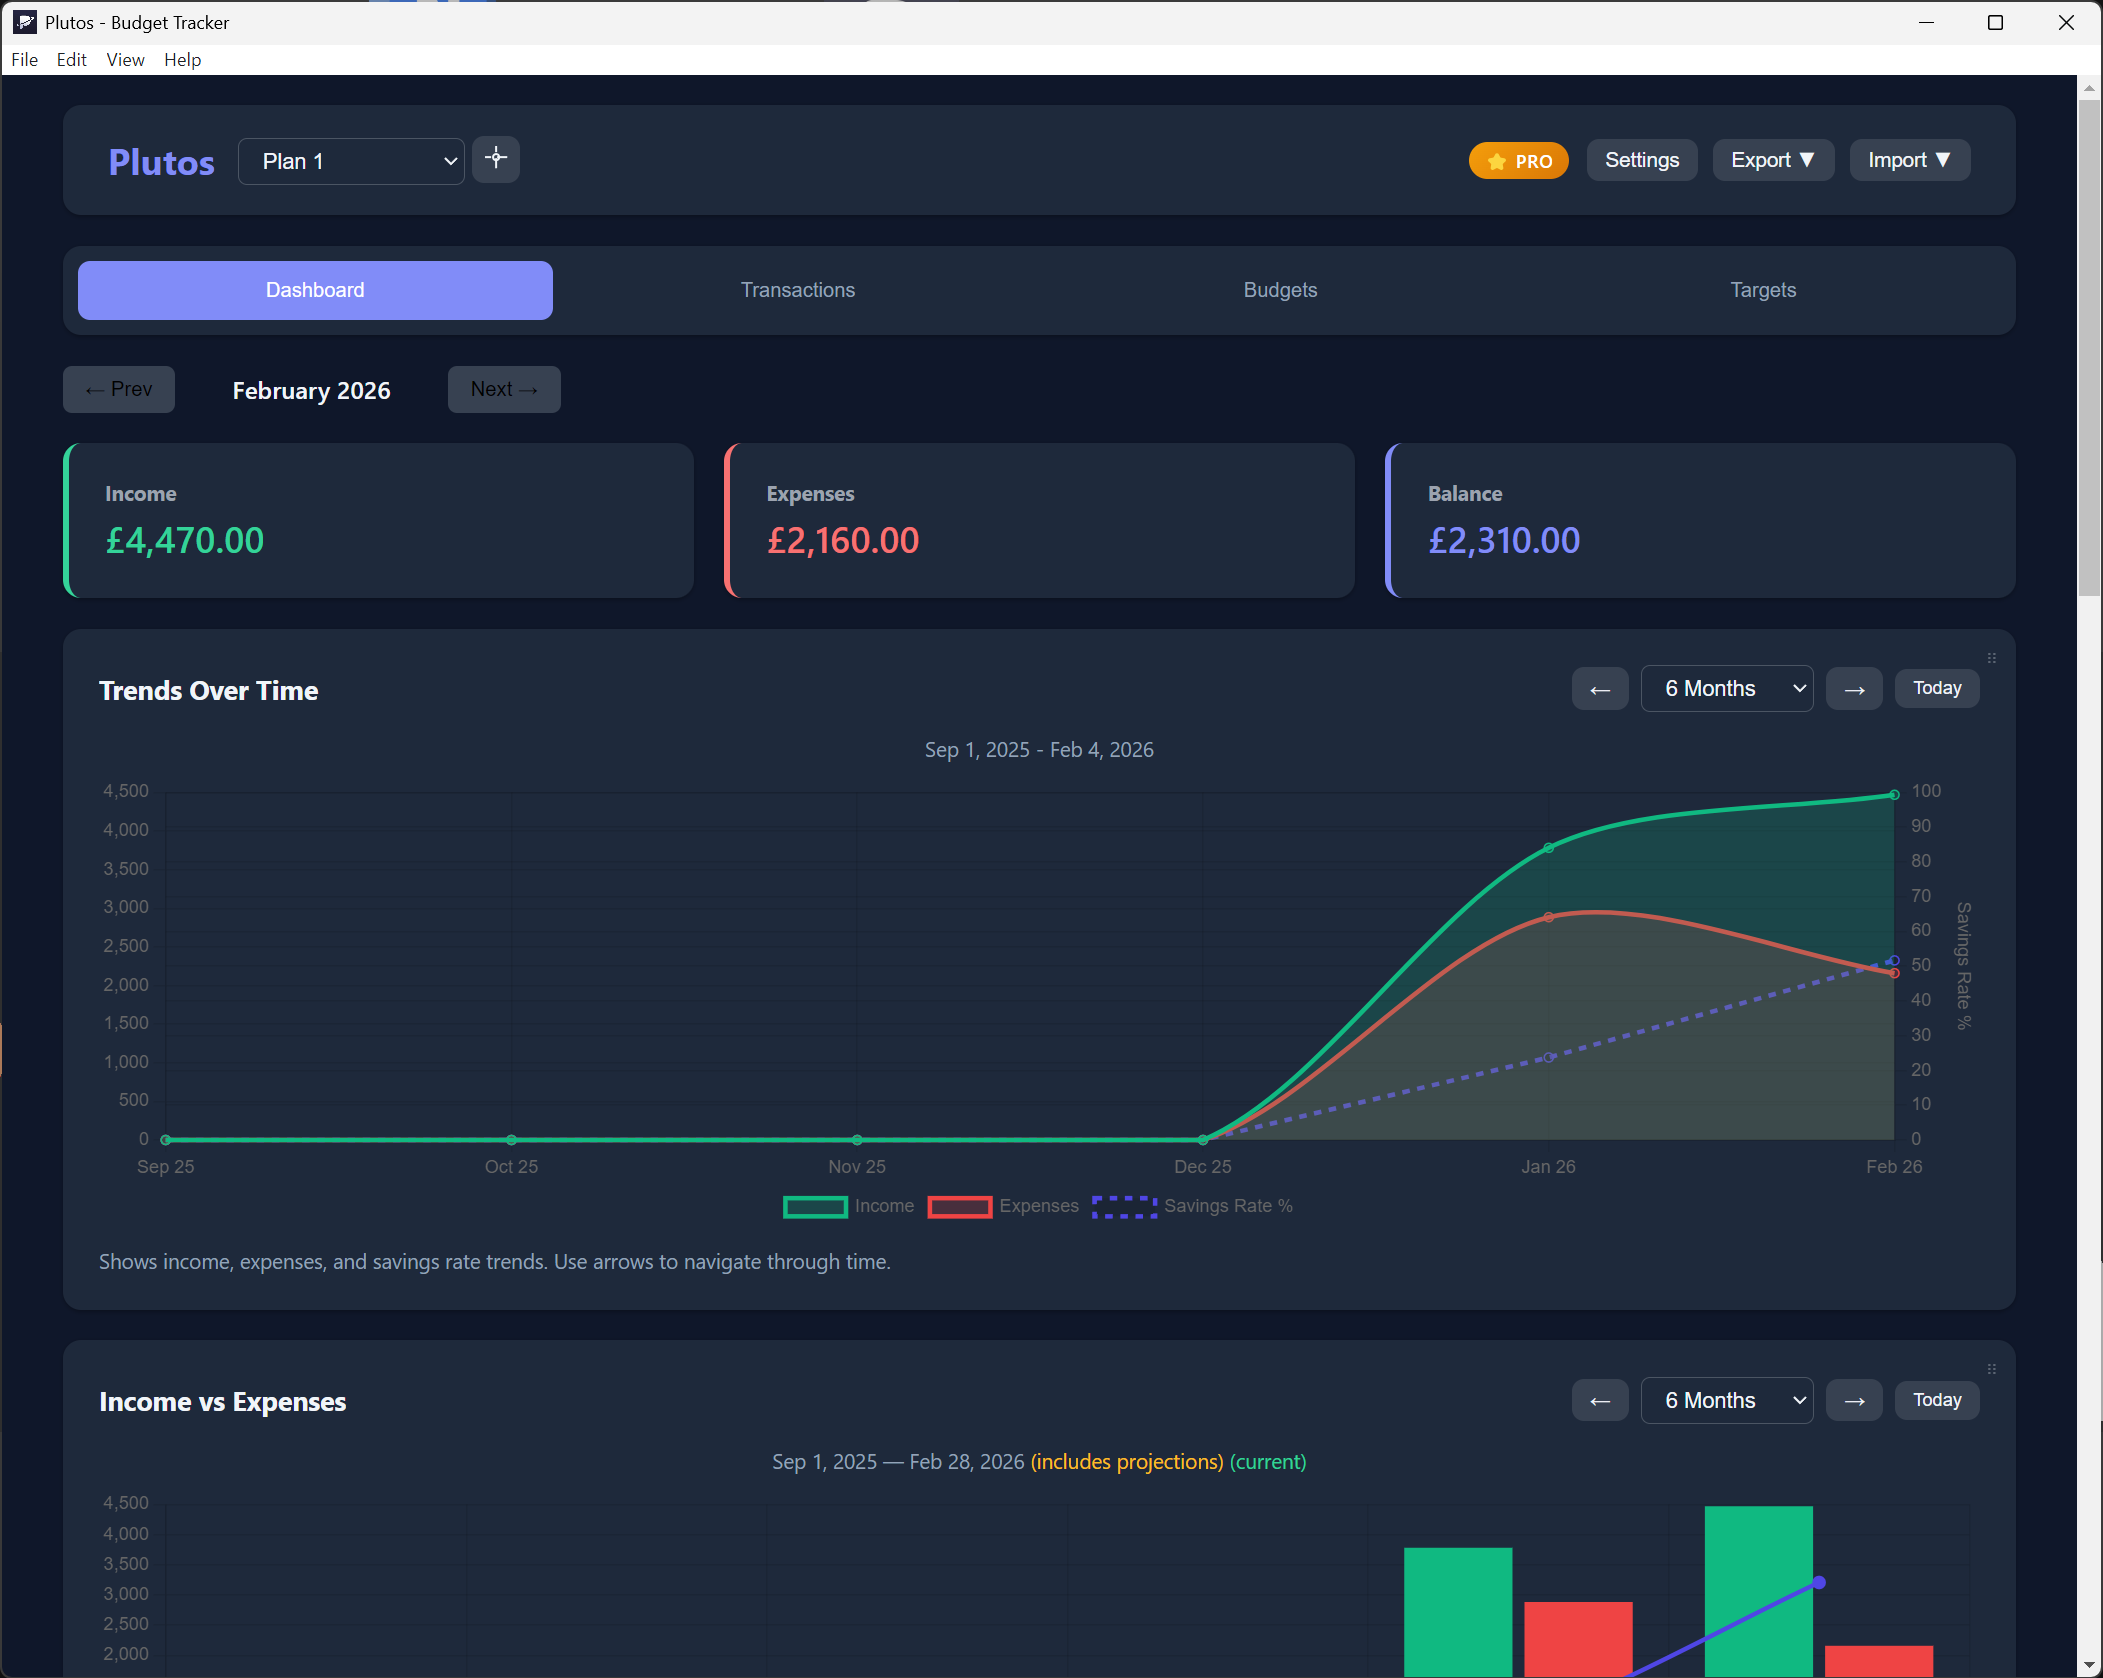Open the 6 Months range dropdown on Trends chart
The height and width of the screenshot is (1678, 2103).
point(1726,688)
